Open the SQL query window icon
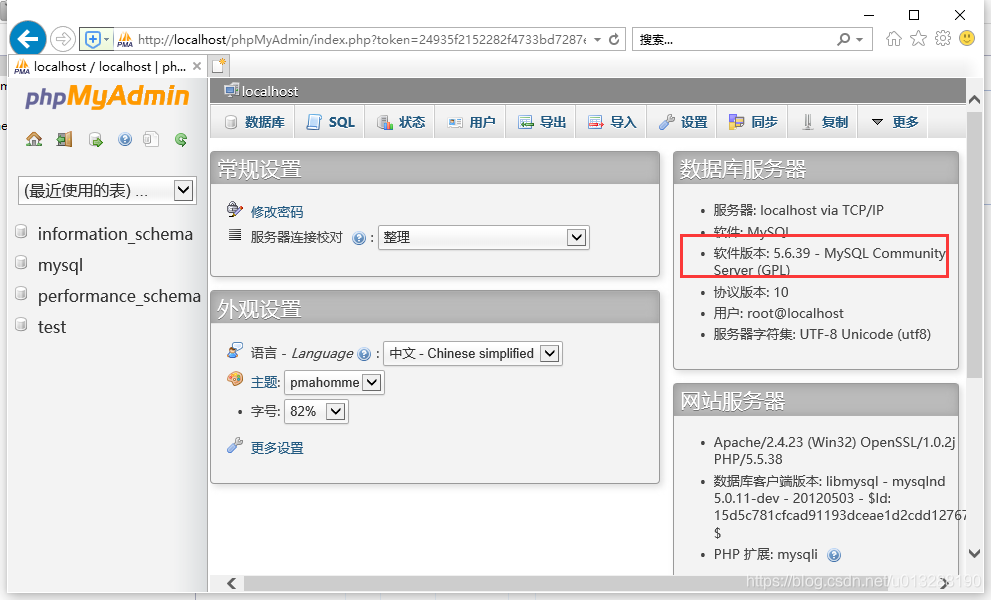 click(x=94, y=139)
